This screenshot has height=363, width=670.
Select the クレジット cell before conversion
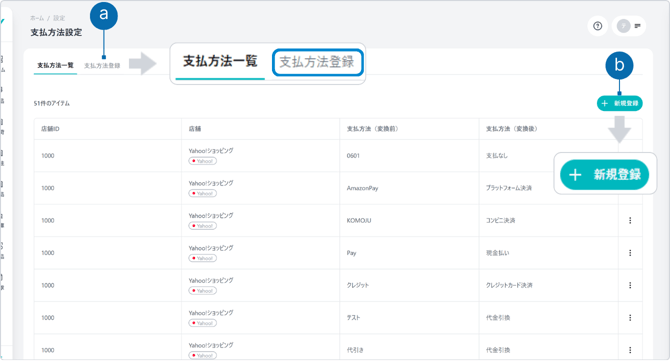pos(358,285)
